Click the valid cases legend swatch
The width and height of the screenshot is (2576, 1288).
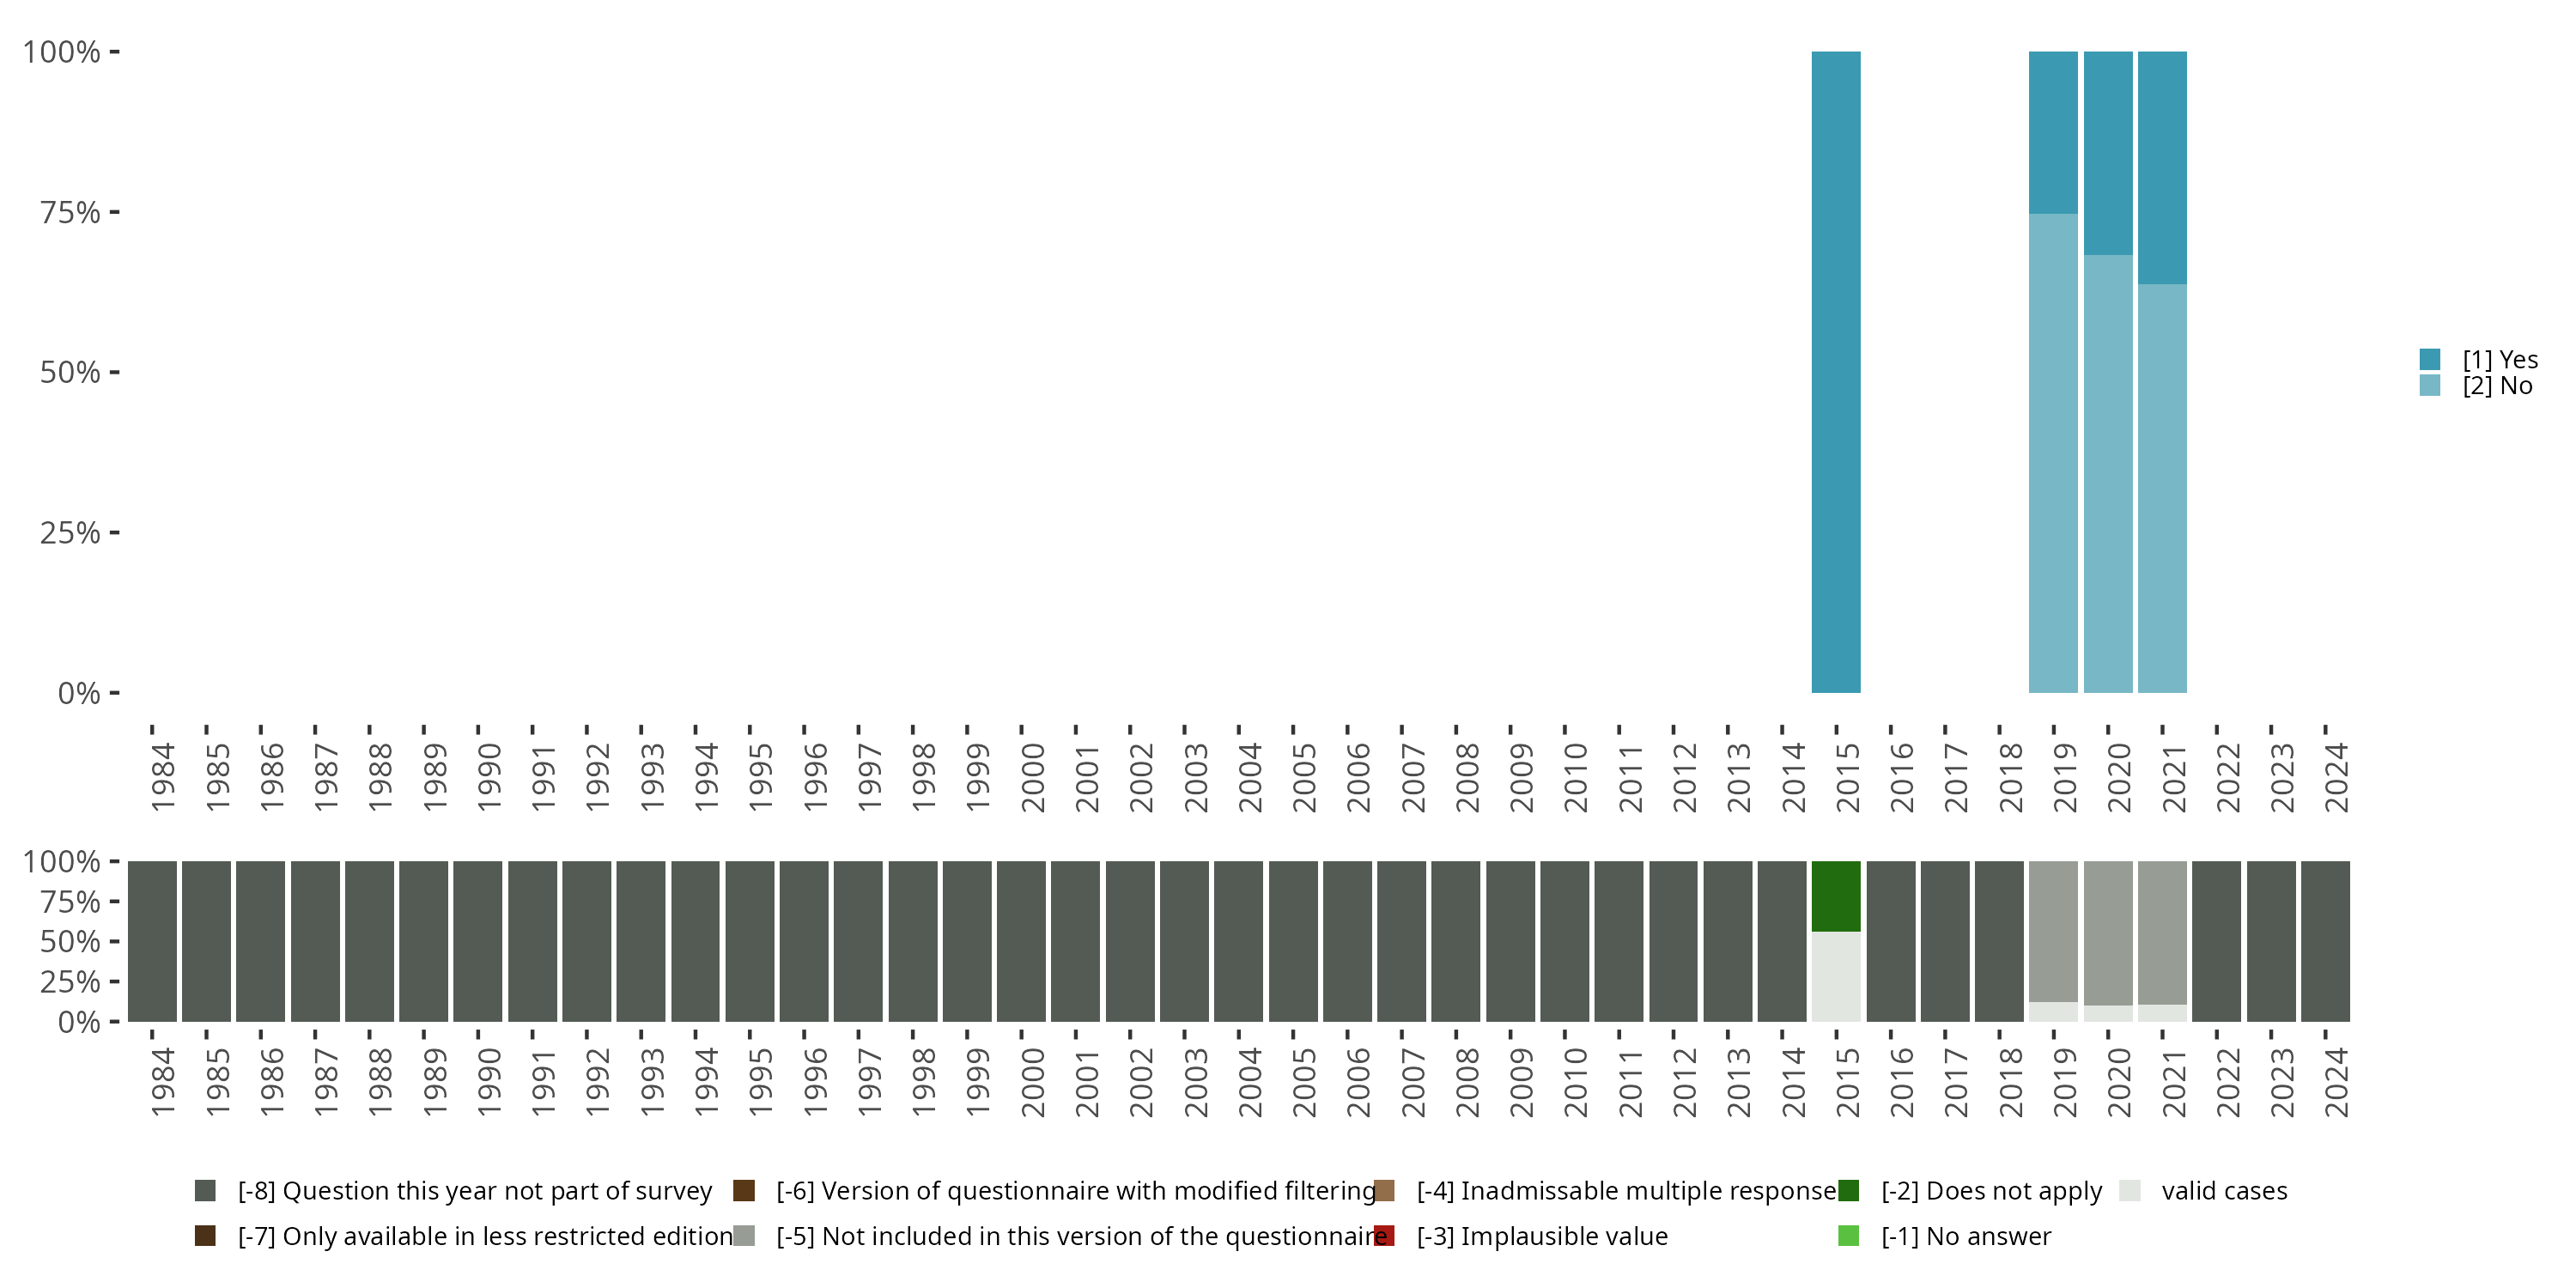[2129, 1190]
